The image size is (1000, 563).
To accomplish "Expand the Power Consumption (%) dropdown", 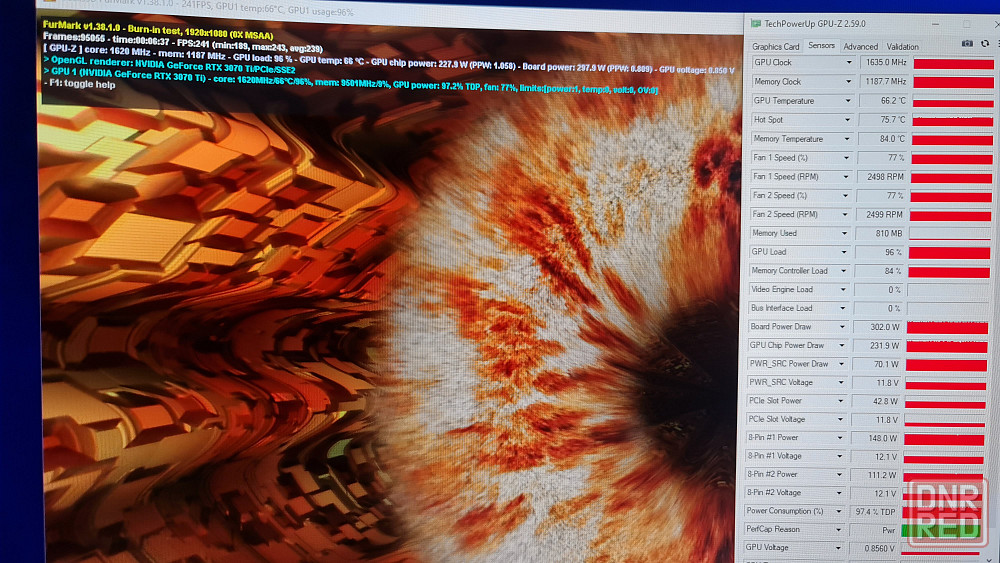I will pyautogui.click(x=838, y=511).
